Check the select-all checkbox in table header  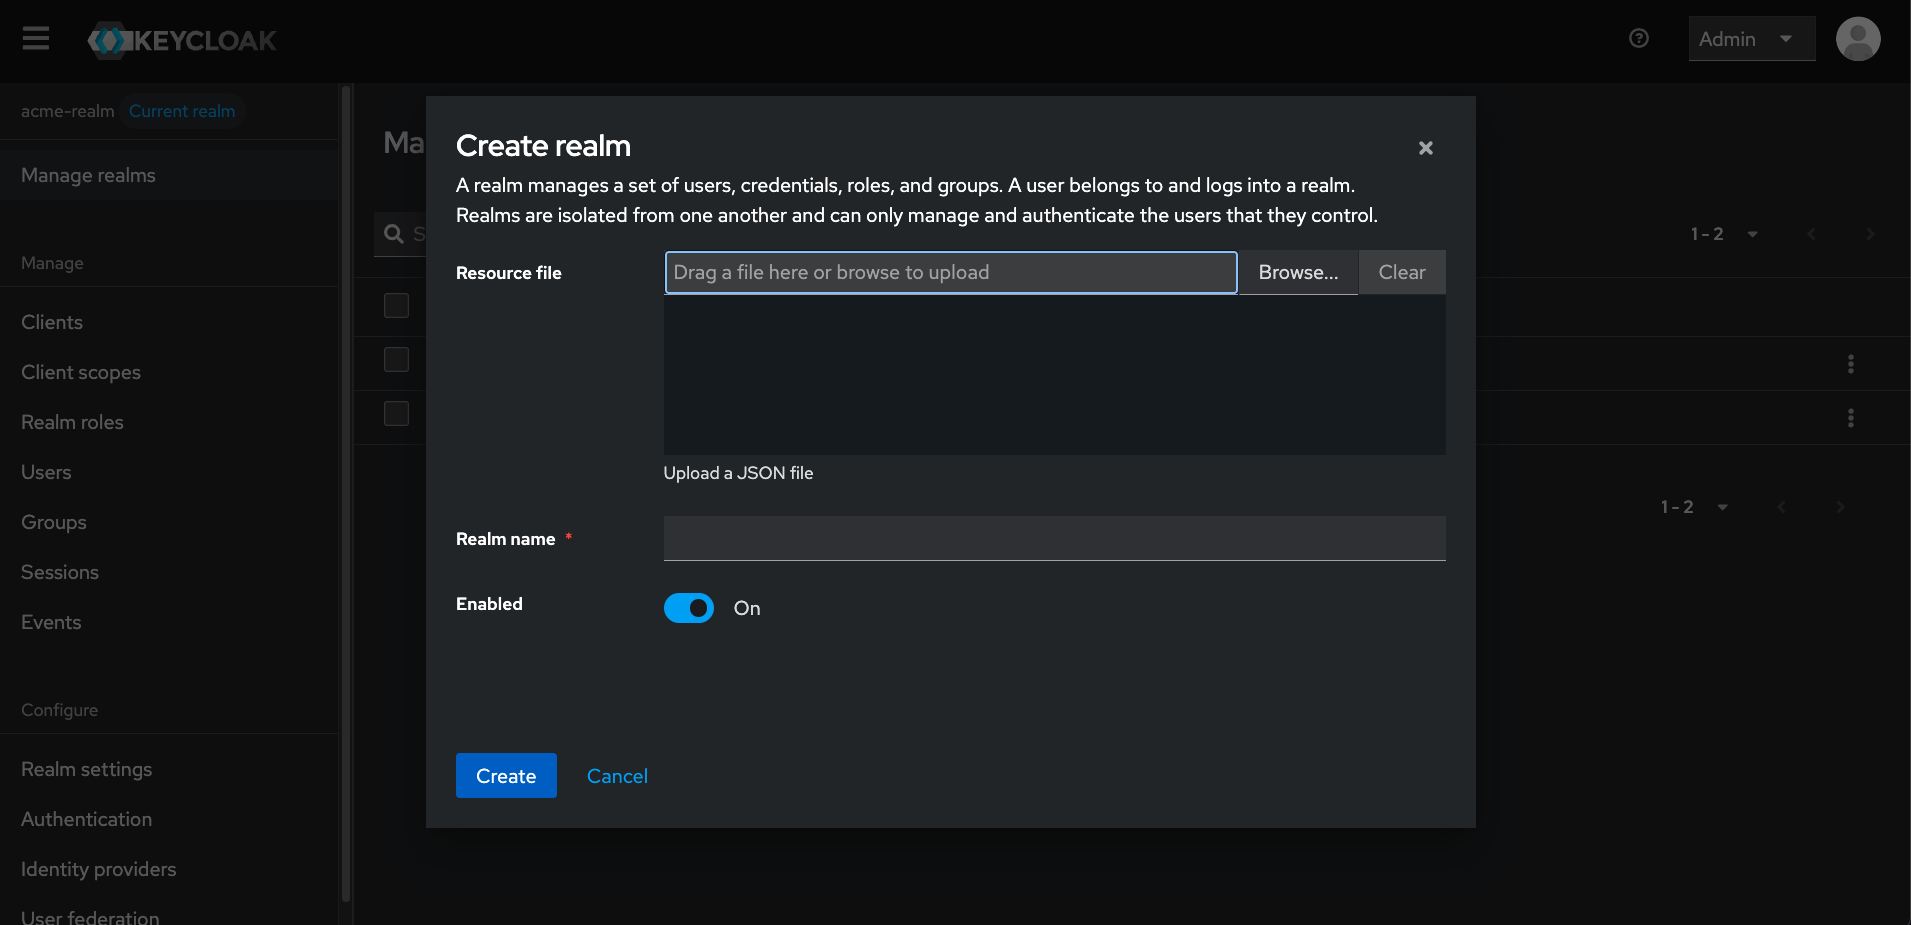click(397, 306)
